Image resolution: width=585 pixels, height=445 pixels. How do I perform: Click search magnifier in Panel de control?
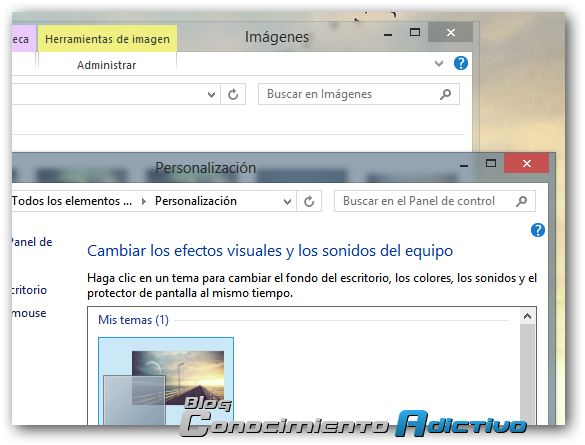point(522,201)
